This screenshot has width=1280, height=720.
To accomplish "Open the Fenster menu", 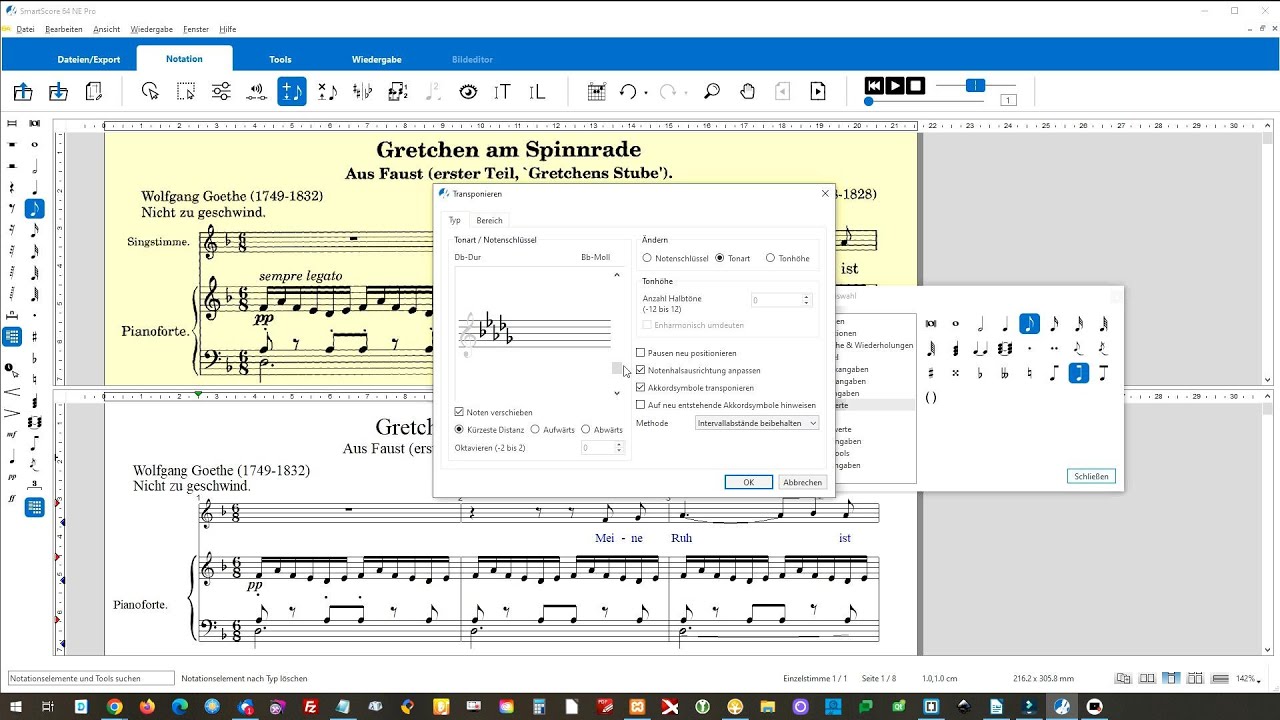I will click(x=197, y=29).
